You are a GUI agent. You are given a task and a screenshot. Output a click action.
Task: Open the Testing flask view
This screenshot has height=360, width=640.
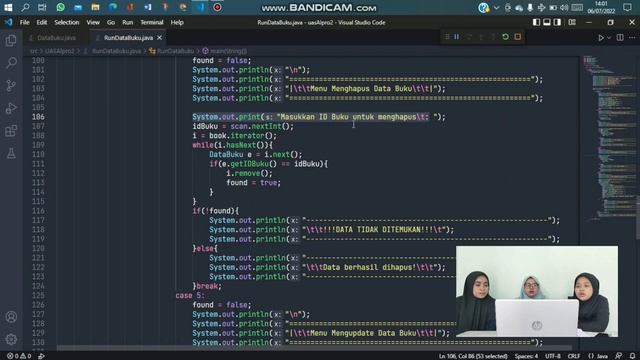11,153
